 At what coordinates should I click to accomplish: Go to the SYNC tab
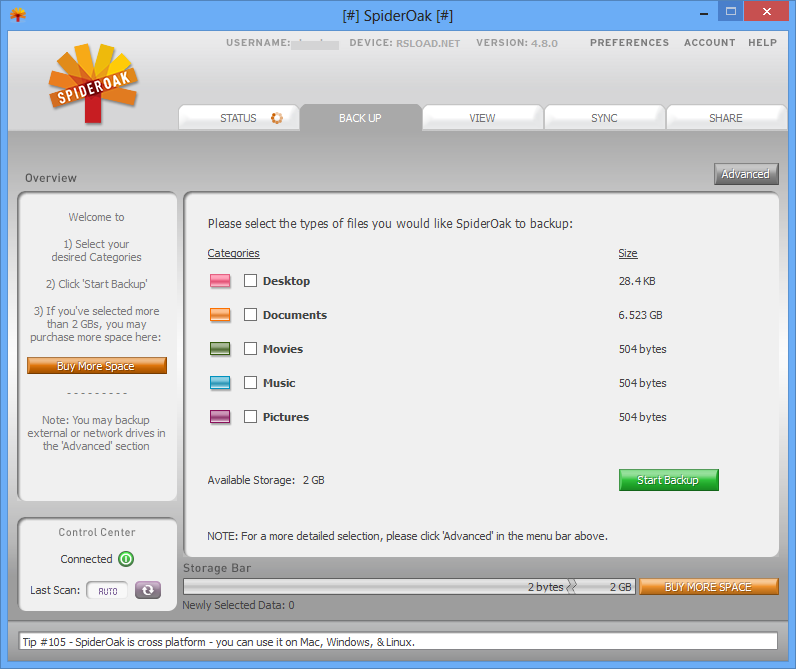(x=604, y=118)
